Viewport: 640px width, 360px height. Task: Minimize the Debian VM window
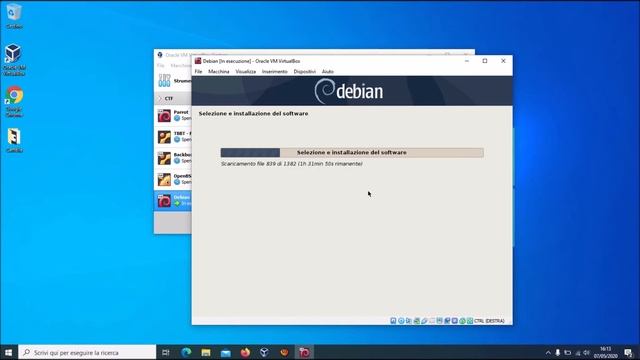[x=467, y=61]
